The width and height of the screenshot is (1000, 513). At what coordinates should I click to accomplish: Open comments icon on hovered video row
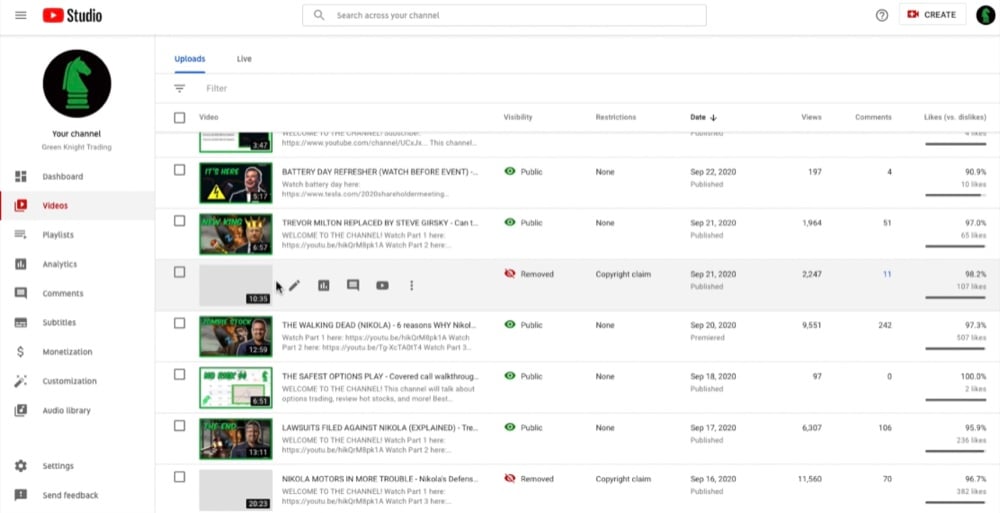(x=353, y=285)
